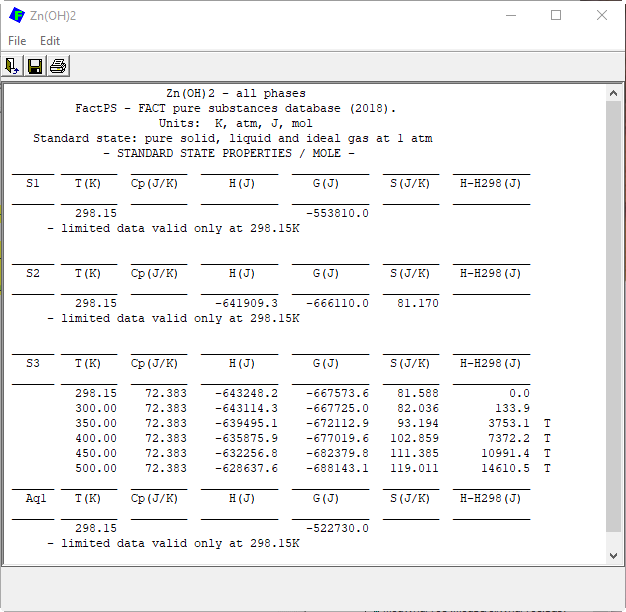
Task: Click the S3 H(J) value -643248.2
Action: (246, 393)
